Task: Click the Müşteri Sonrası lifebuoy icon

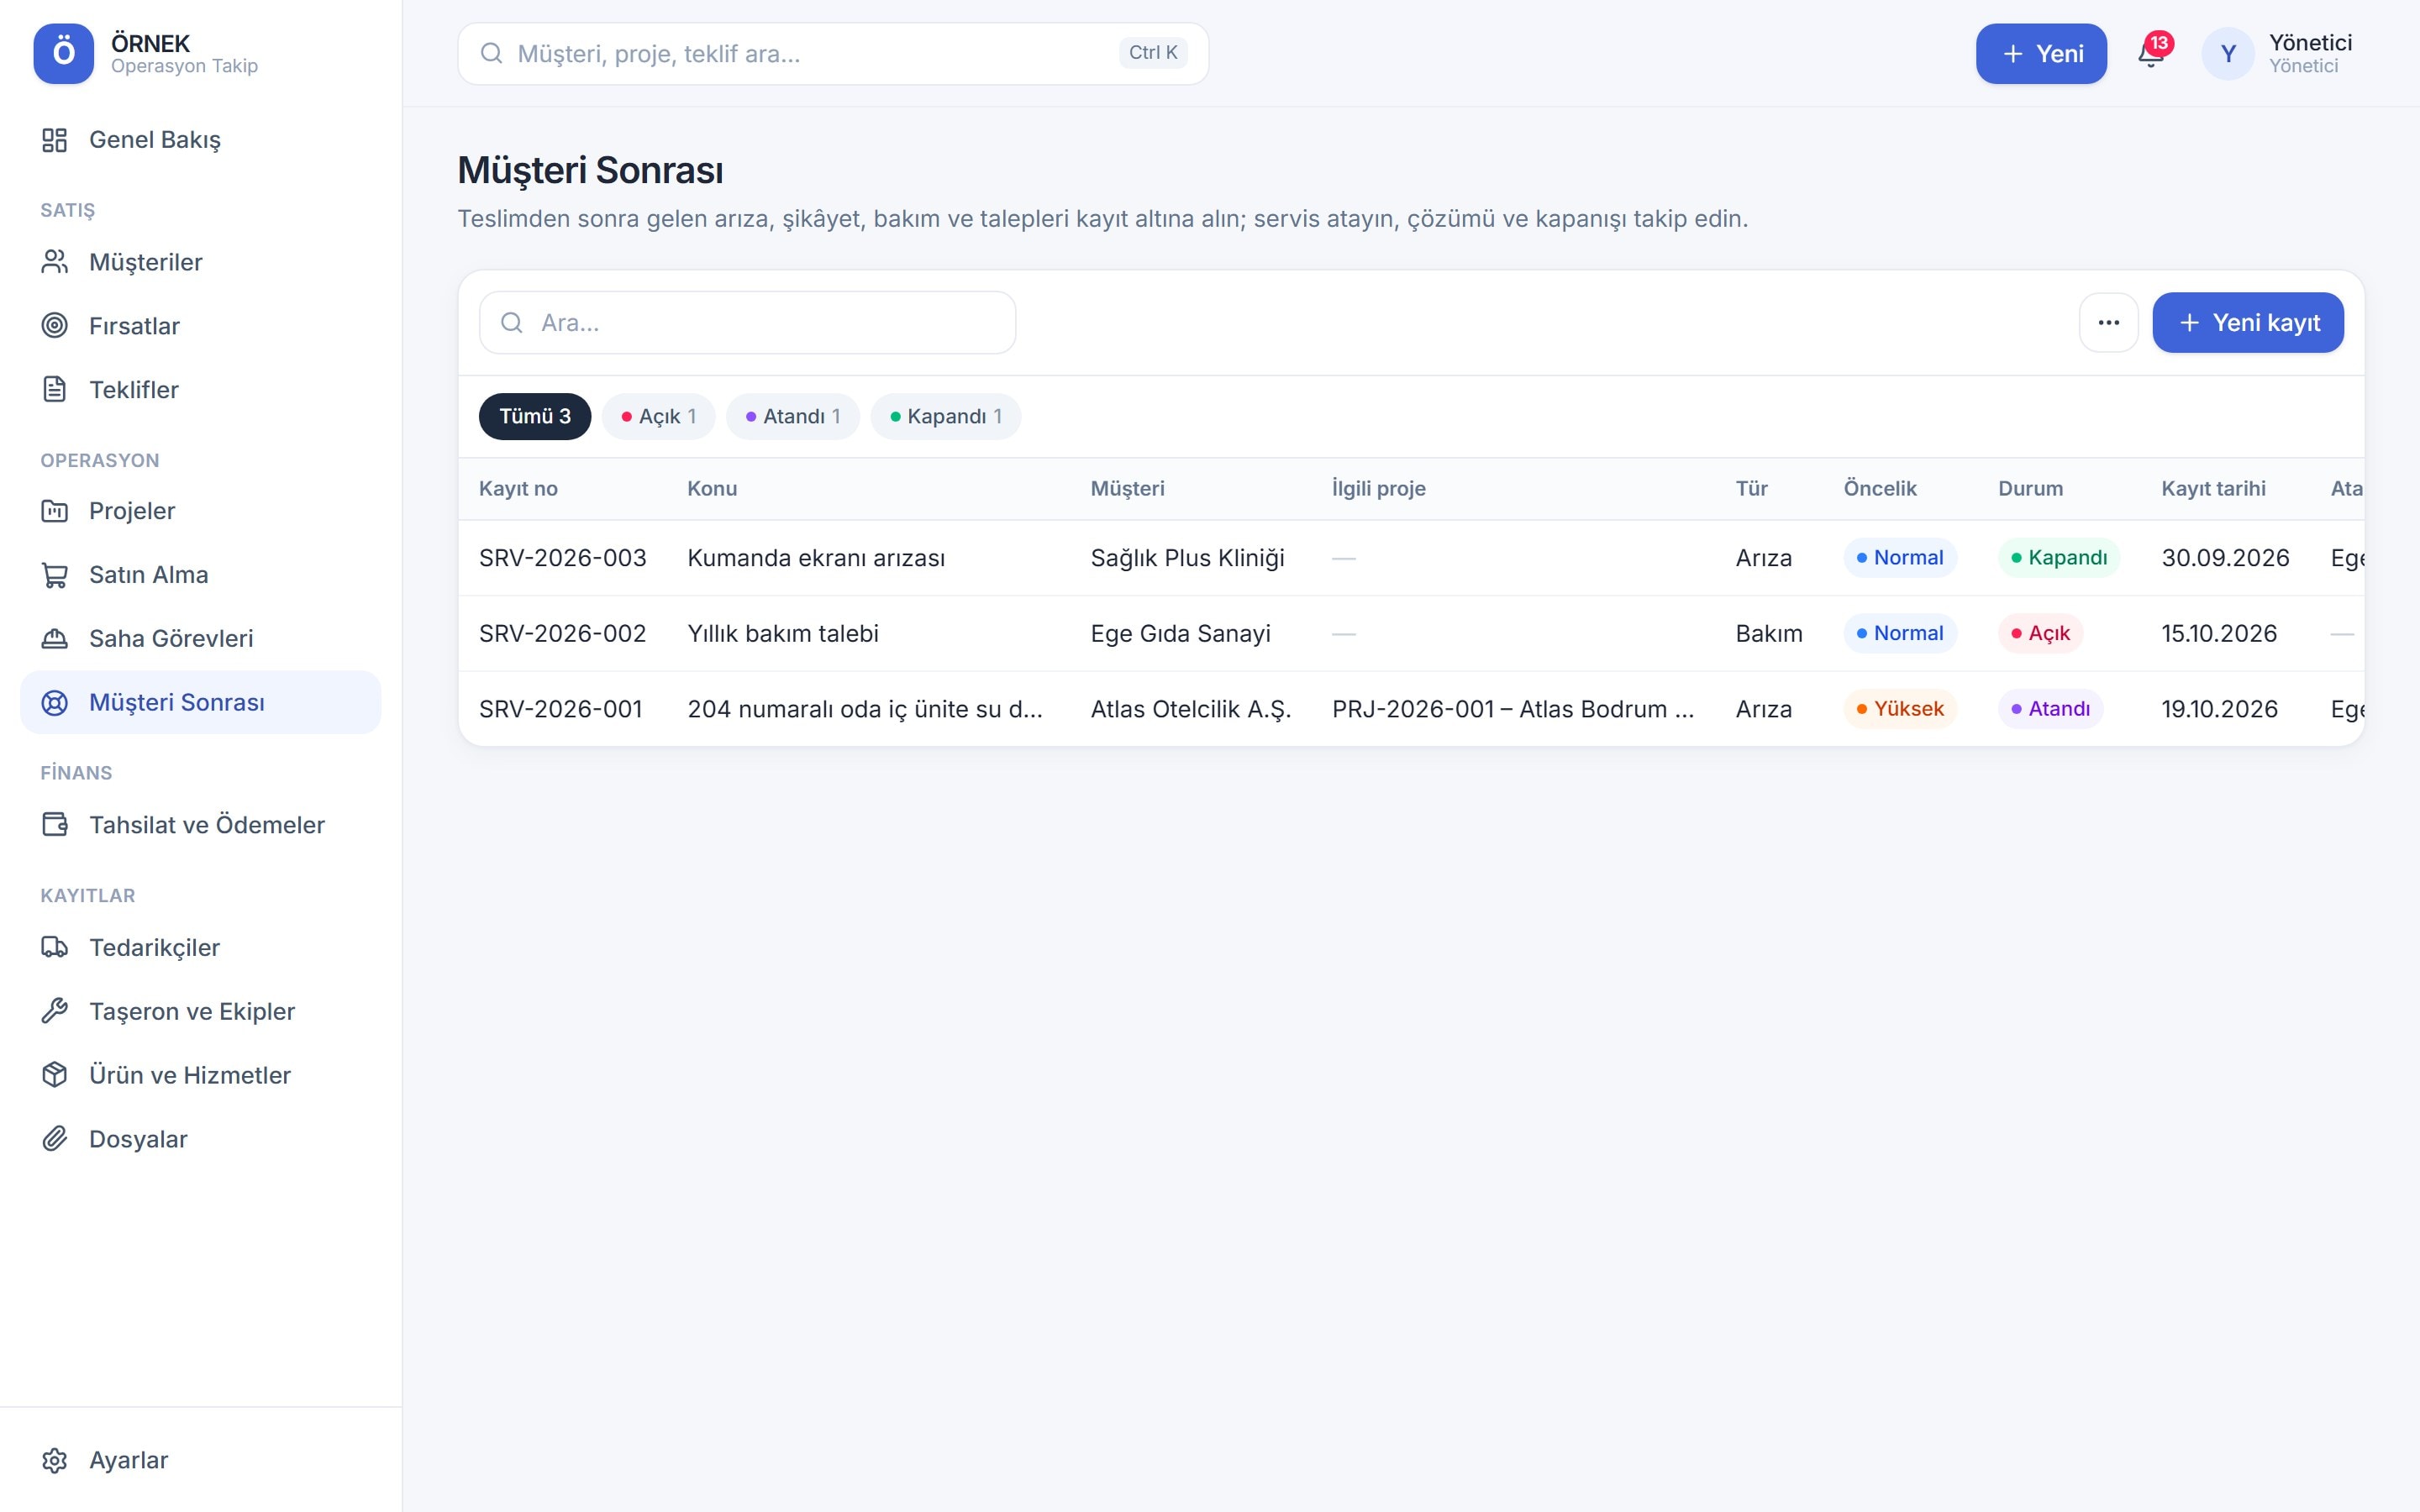Action: click(x=54, y=702)
